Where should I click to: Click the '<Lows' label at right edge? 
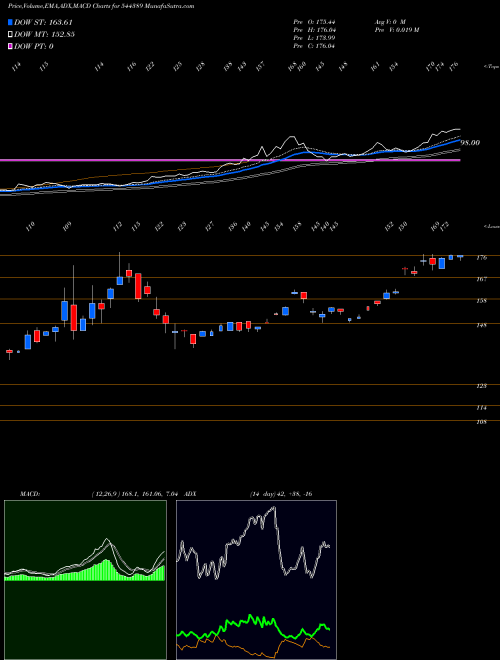click(492, 226)
